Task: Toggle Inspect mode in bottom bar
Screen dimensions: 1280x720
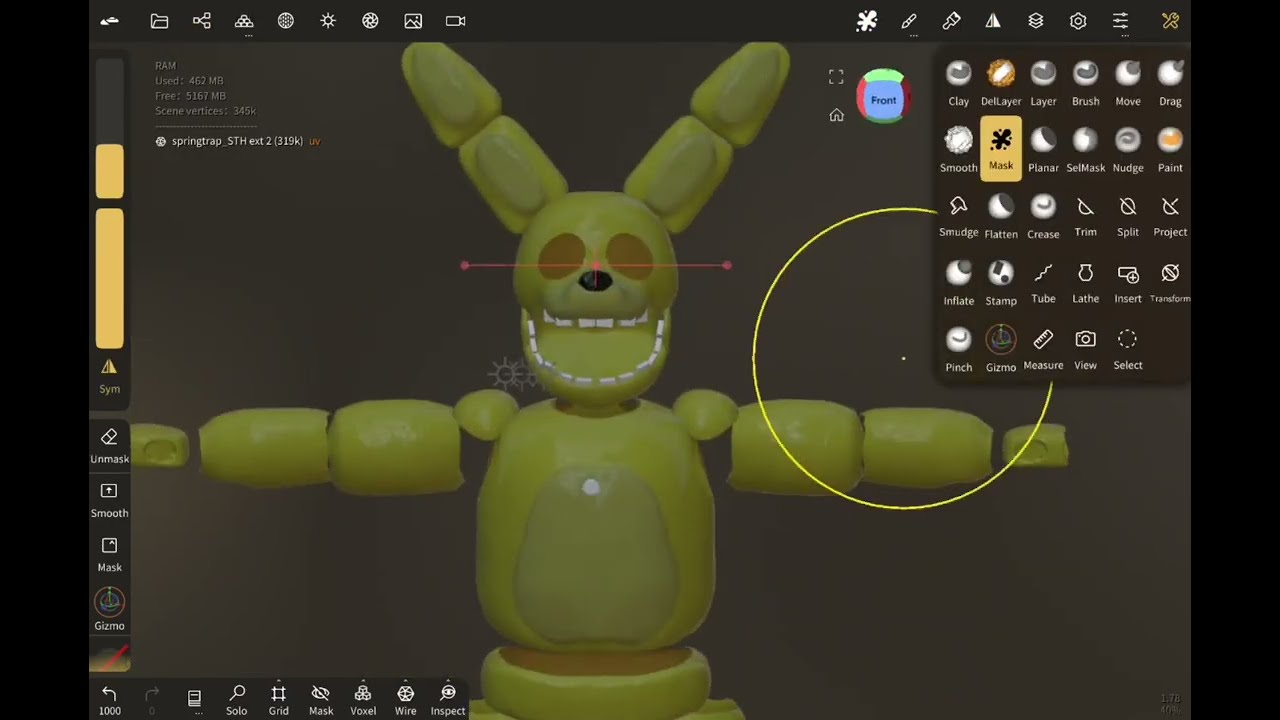Action: click(x=448, y=700)
